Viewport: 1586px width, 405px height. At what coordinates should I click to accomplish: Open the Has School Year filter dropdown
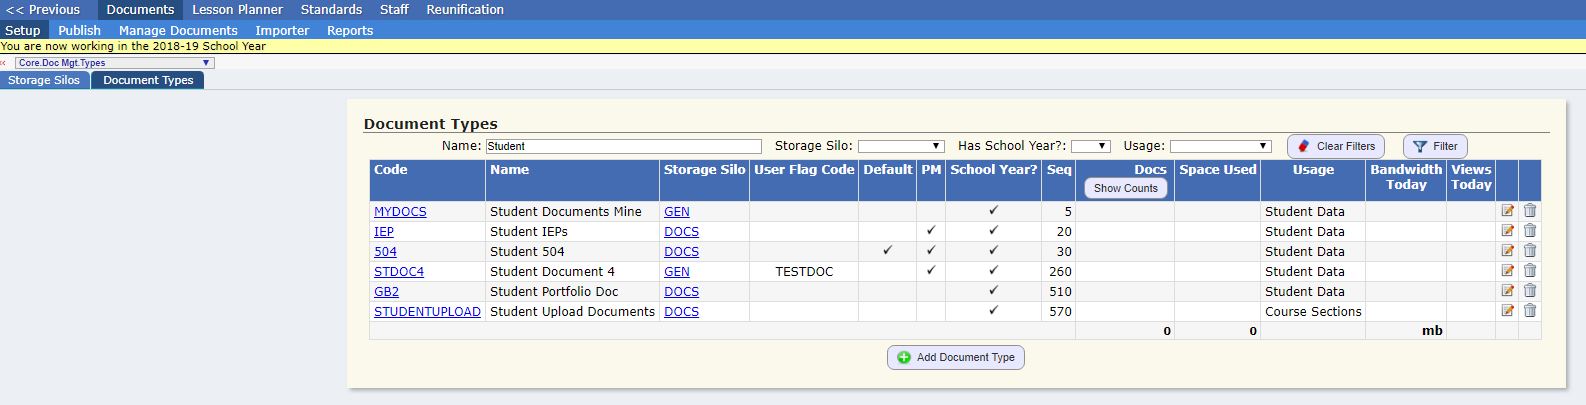(1090, 146)
